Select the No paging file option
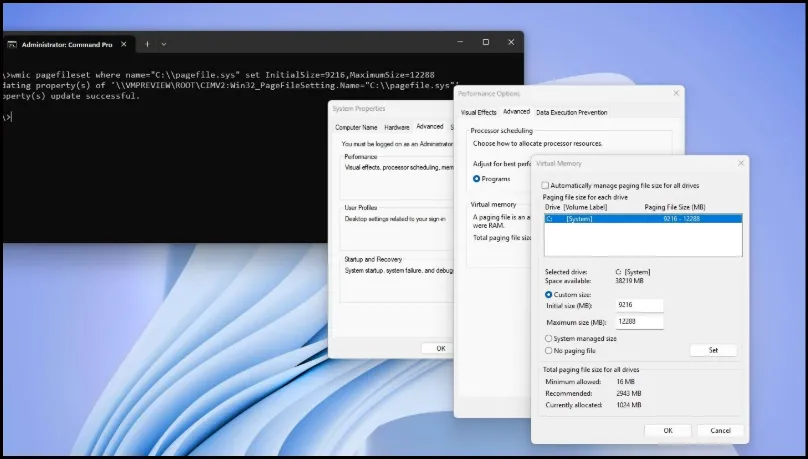The height and width of the screenshot is (459, 808). coord(548,350)
